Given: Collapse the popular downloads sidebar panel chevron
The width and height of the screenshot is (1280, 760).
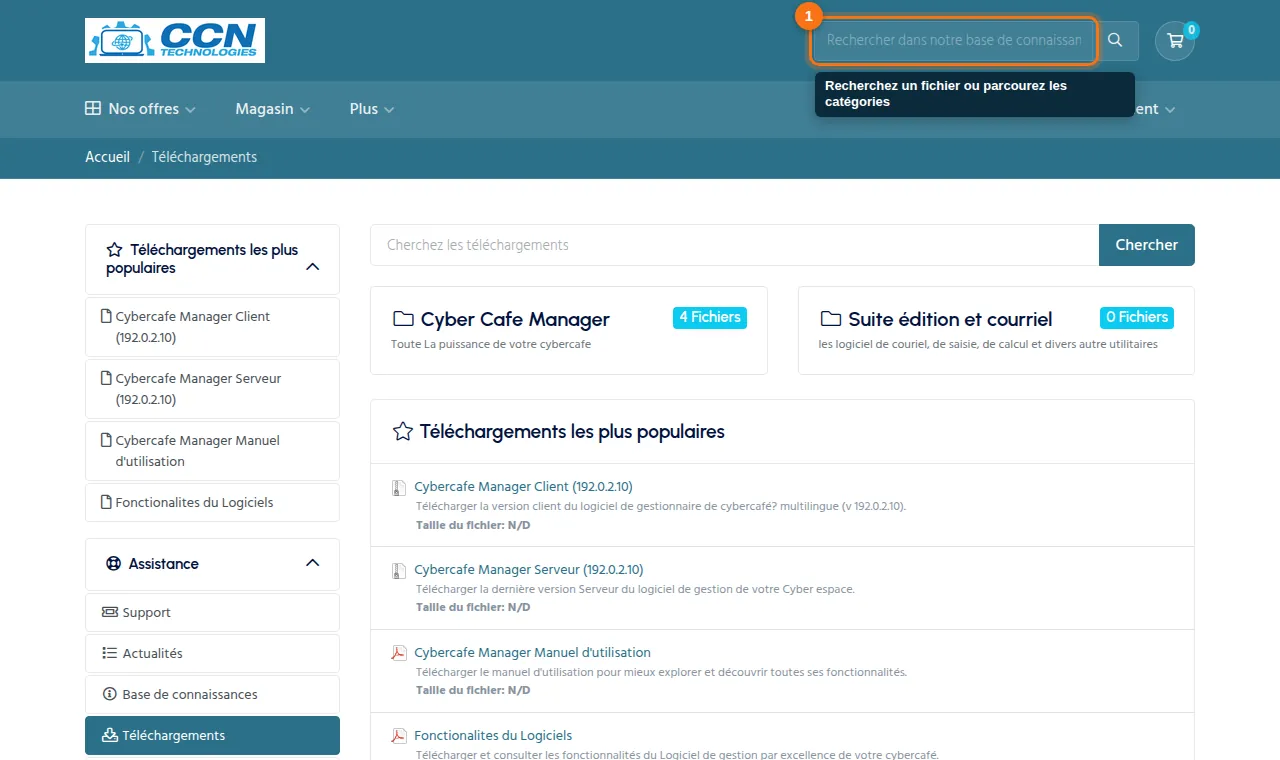Looking at the screenshot, I should 312,267.
